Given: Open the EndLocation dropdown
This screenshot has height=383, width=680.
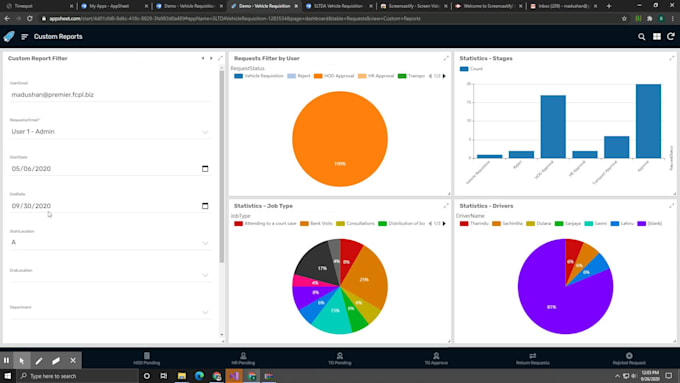Looking at the screenshot, I should pos(110,275).
